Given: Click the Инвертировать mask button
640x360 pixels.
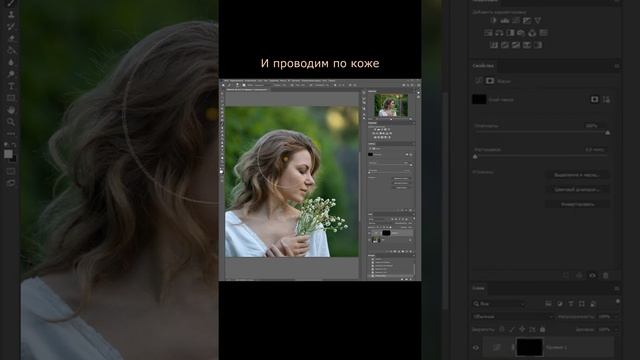Looking at the screenshot, I should pyautogui.click(x=577, y=204).
